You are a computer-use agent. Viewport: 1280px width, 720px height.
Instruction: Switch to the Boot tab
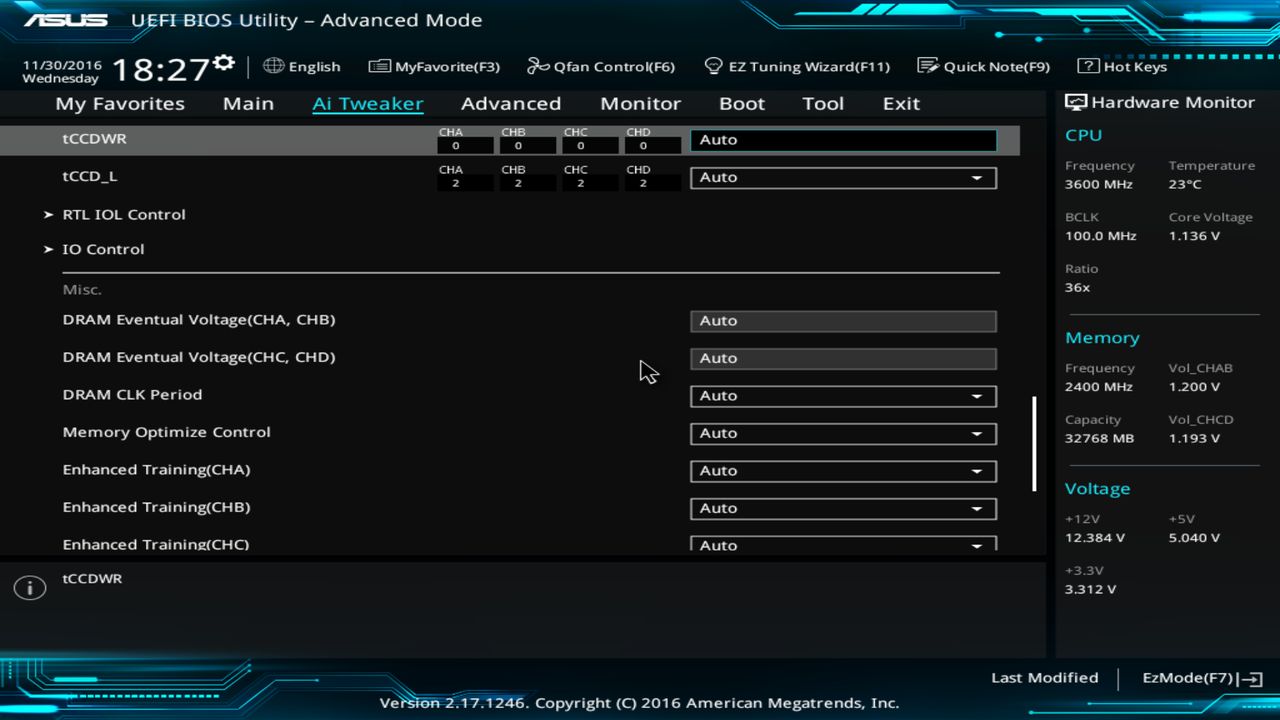742,103
